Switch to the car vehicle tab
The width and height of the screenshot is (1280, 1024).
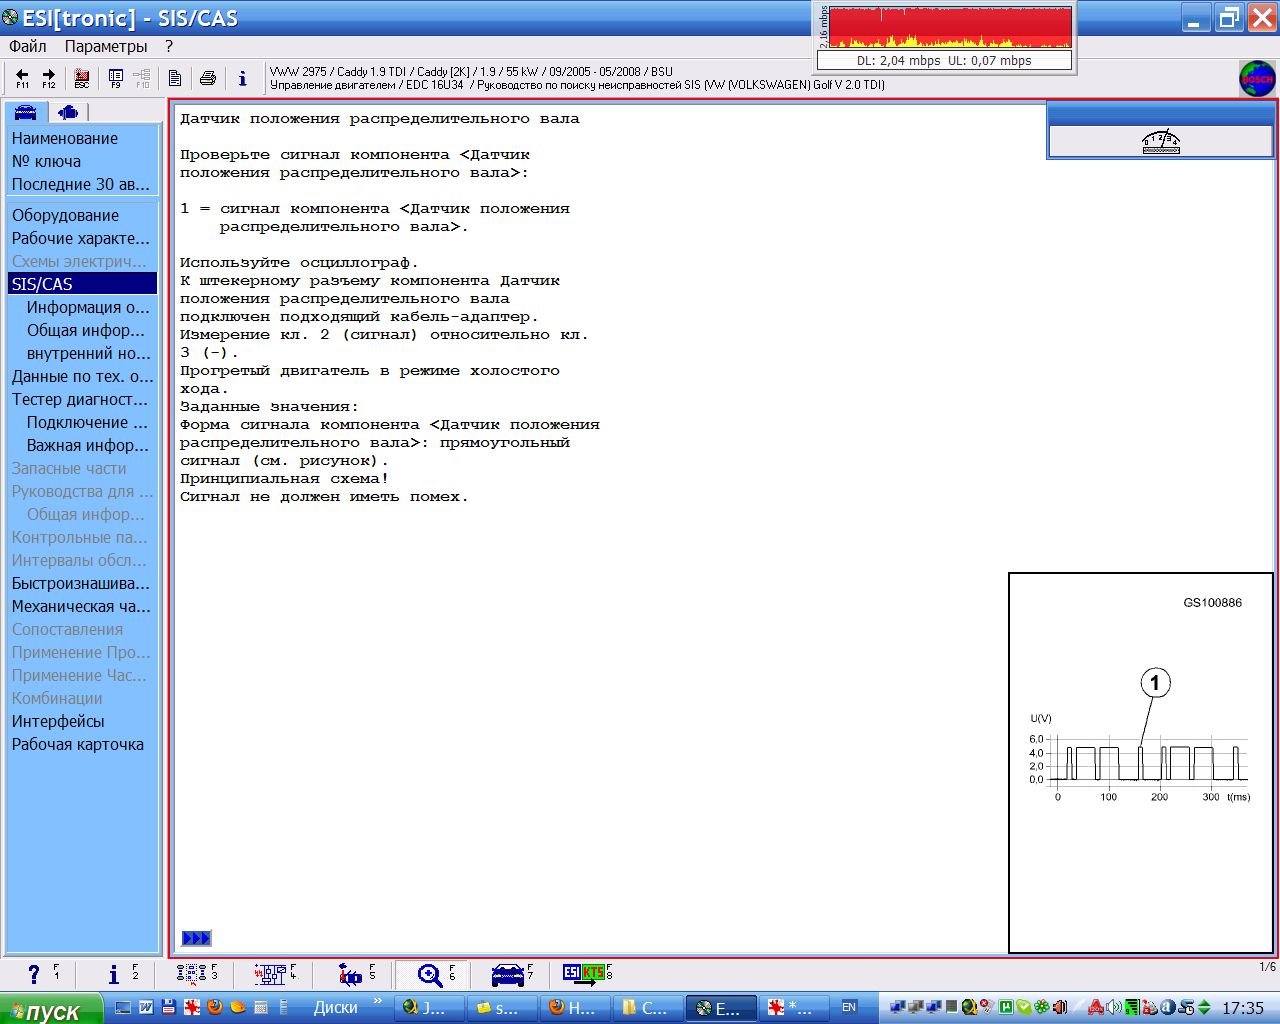click(26, 112)
